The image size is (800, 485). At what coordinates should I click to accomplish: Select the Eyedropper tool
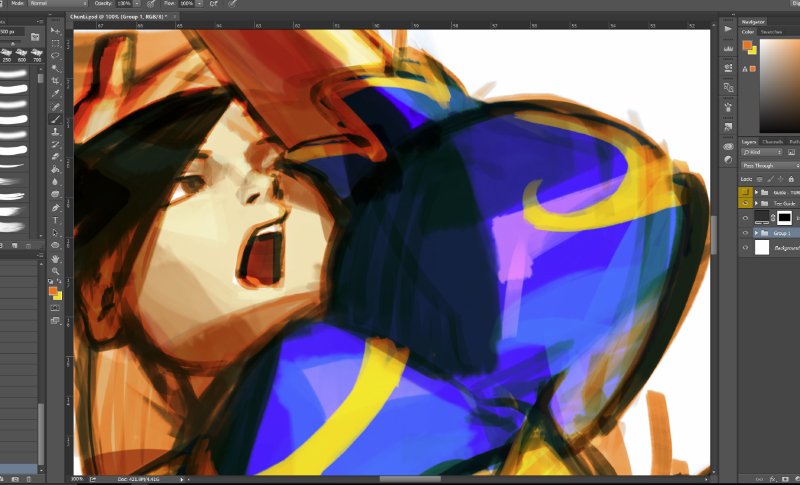point(55,93)
